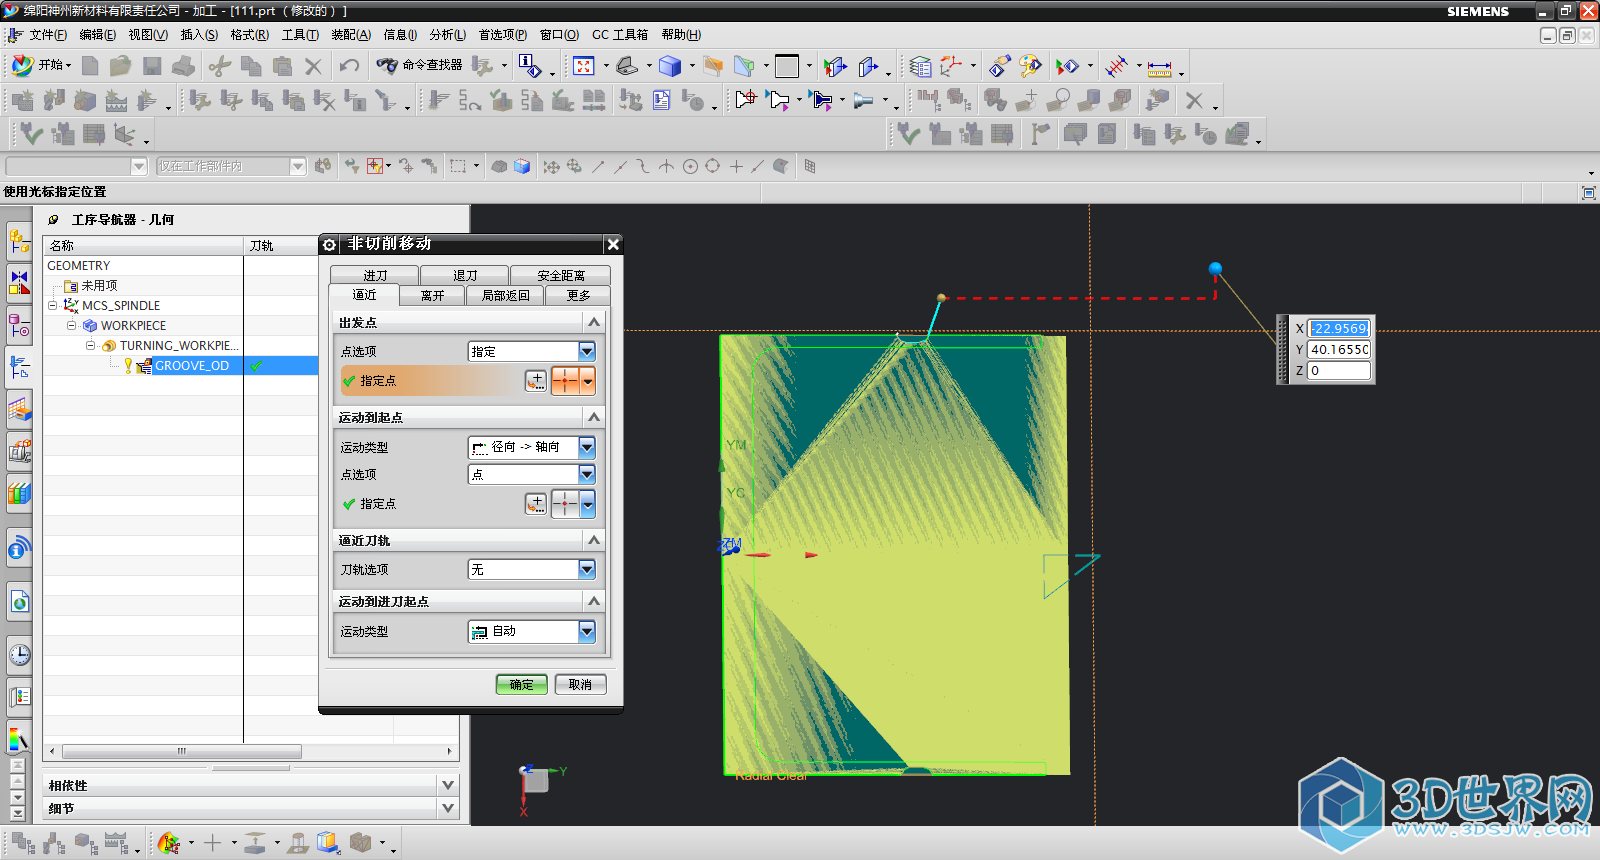Confirm with the 确定 button
Image resolution: width=1600 pixels, height=860 pixels.
[522, 685]
